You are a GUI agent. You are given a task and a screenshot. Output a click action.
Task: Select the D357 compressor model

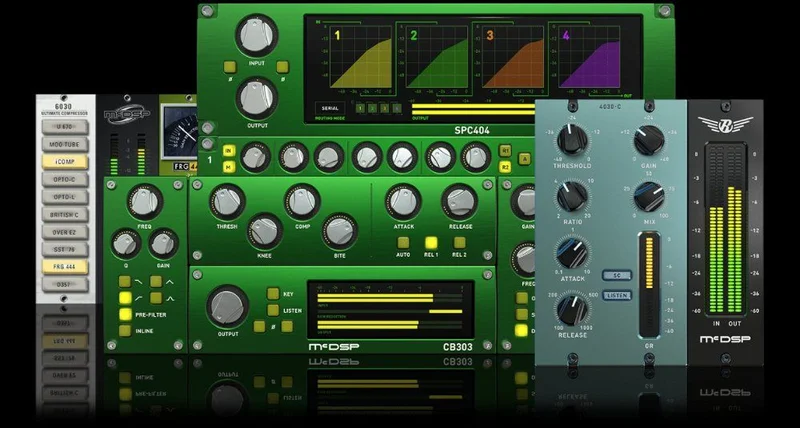pyautogui.click(x=65, y=284)
